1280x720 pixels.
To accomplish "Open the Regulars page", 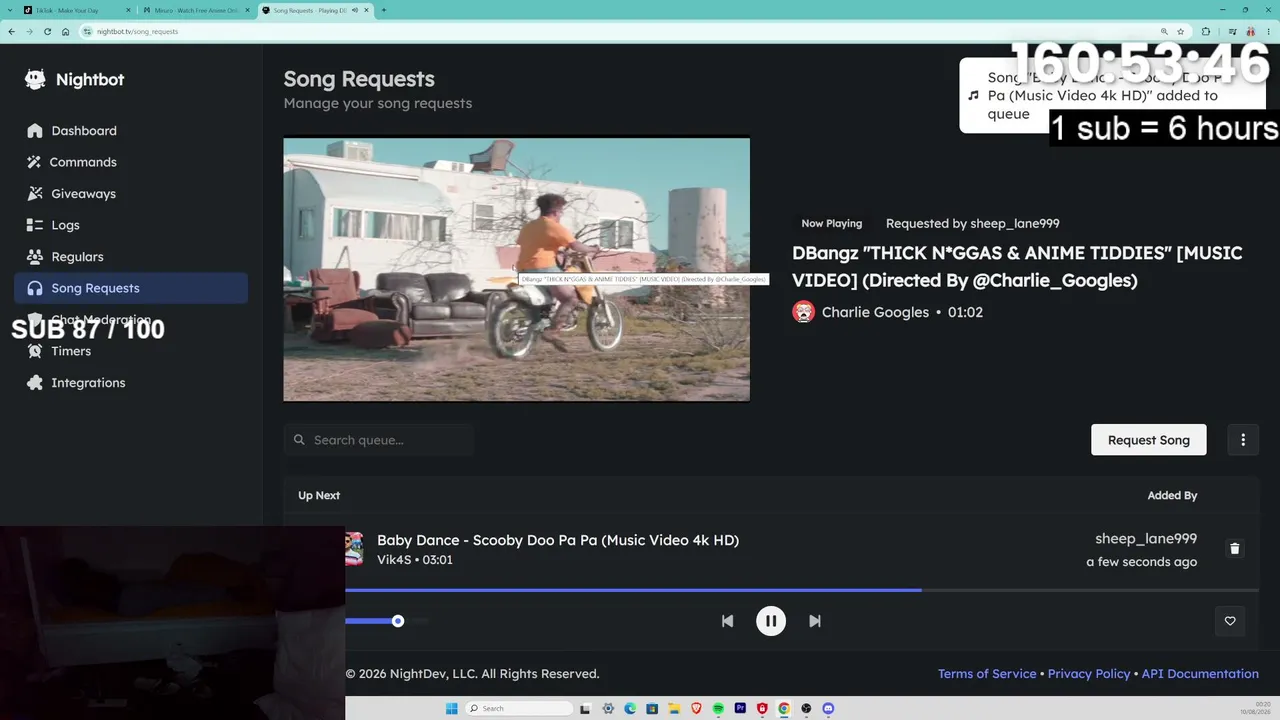I will [x=131, y=257].
